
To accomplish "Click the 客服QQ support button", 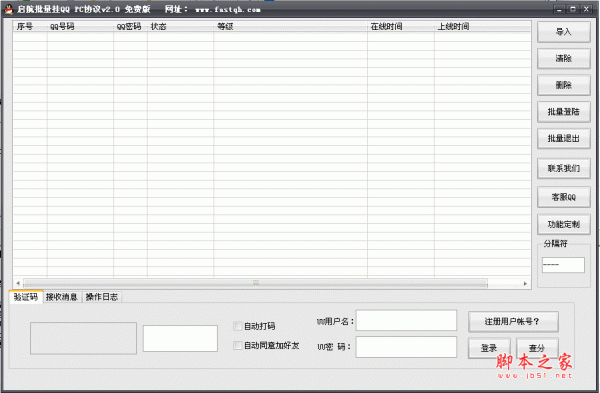I will tap(564, 197).
